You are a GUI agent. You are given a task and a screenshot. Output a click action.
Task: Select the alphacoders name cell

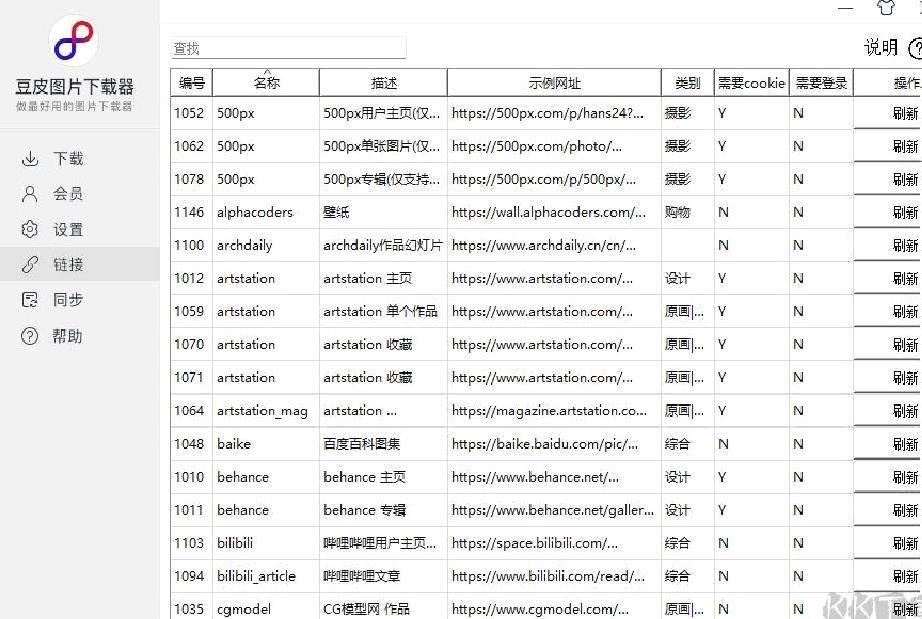click(x=266, y=212)
